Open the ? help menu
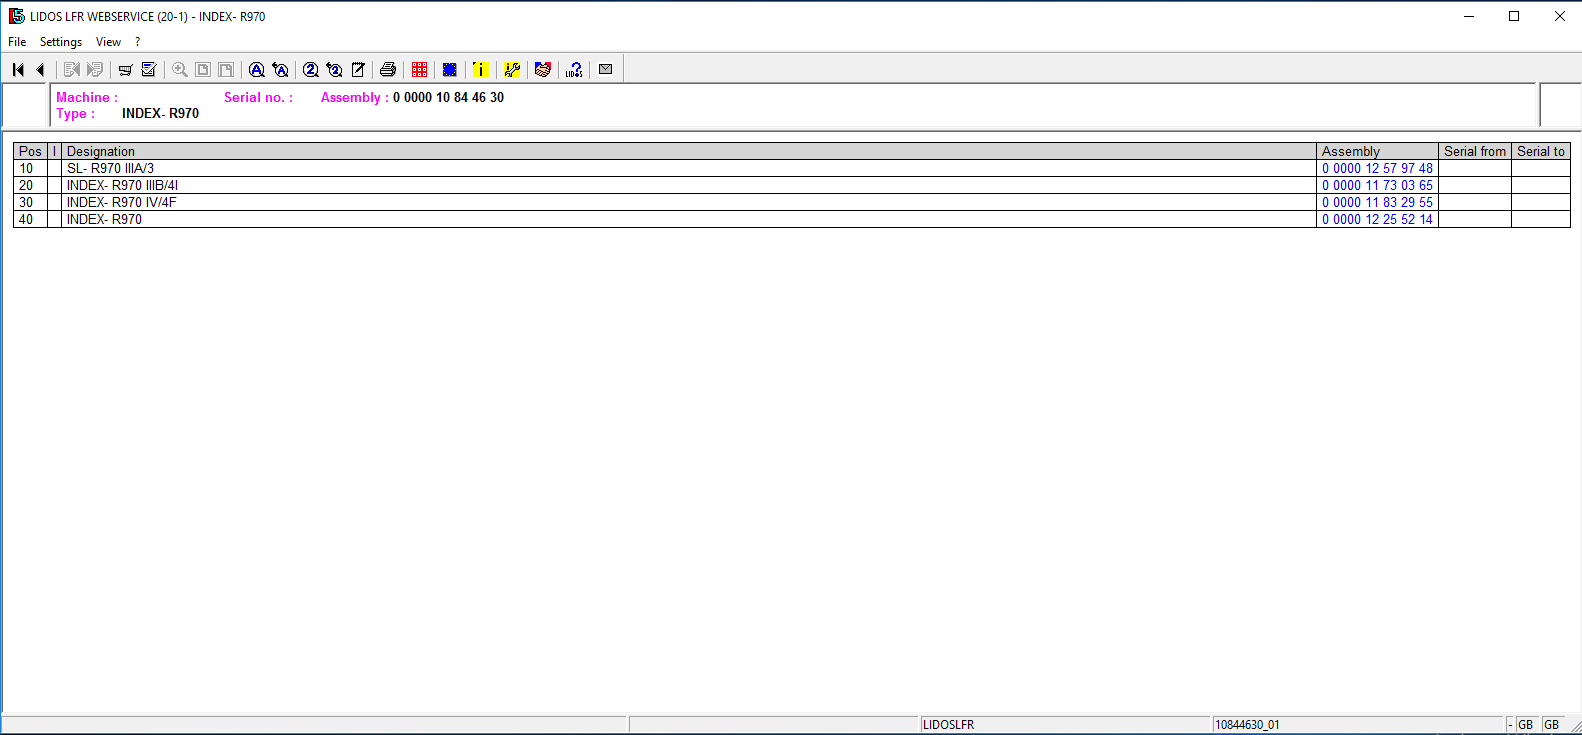The width and height of the screenshot is (1582, 735). pos(137,42)
